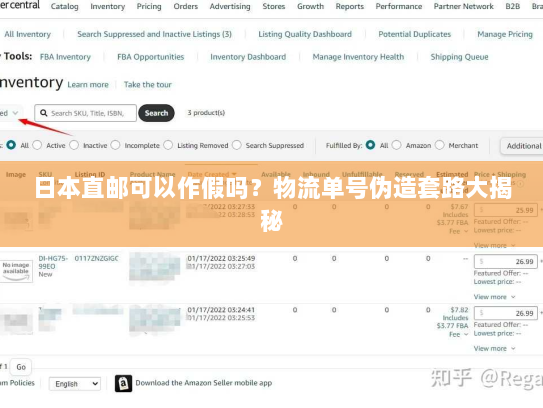Open FBA Opportunities tool
Viewport: 543px width, 408px height.
click(151, 57)
